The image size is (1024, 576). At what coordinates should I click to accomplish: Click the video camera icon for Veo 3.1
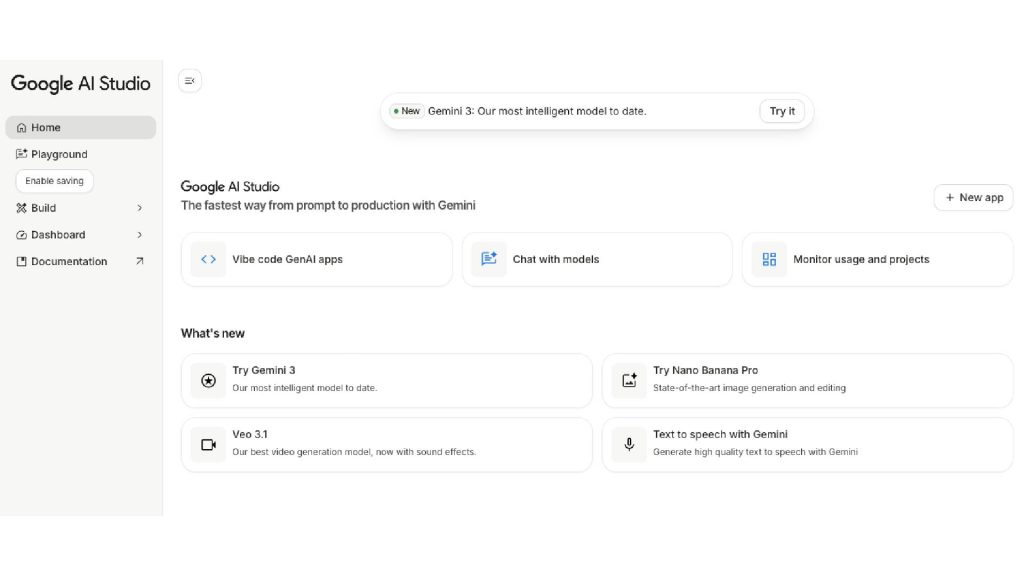208,444
